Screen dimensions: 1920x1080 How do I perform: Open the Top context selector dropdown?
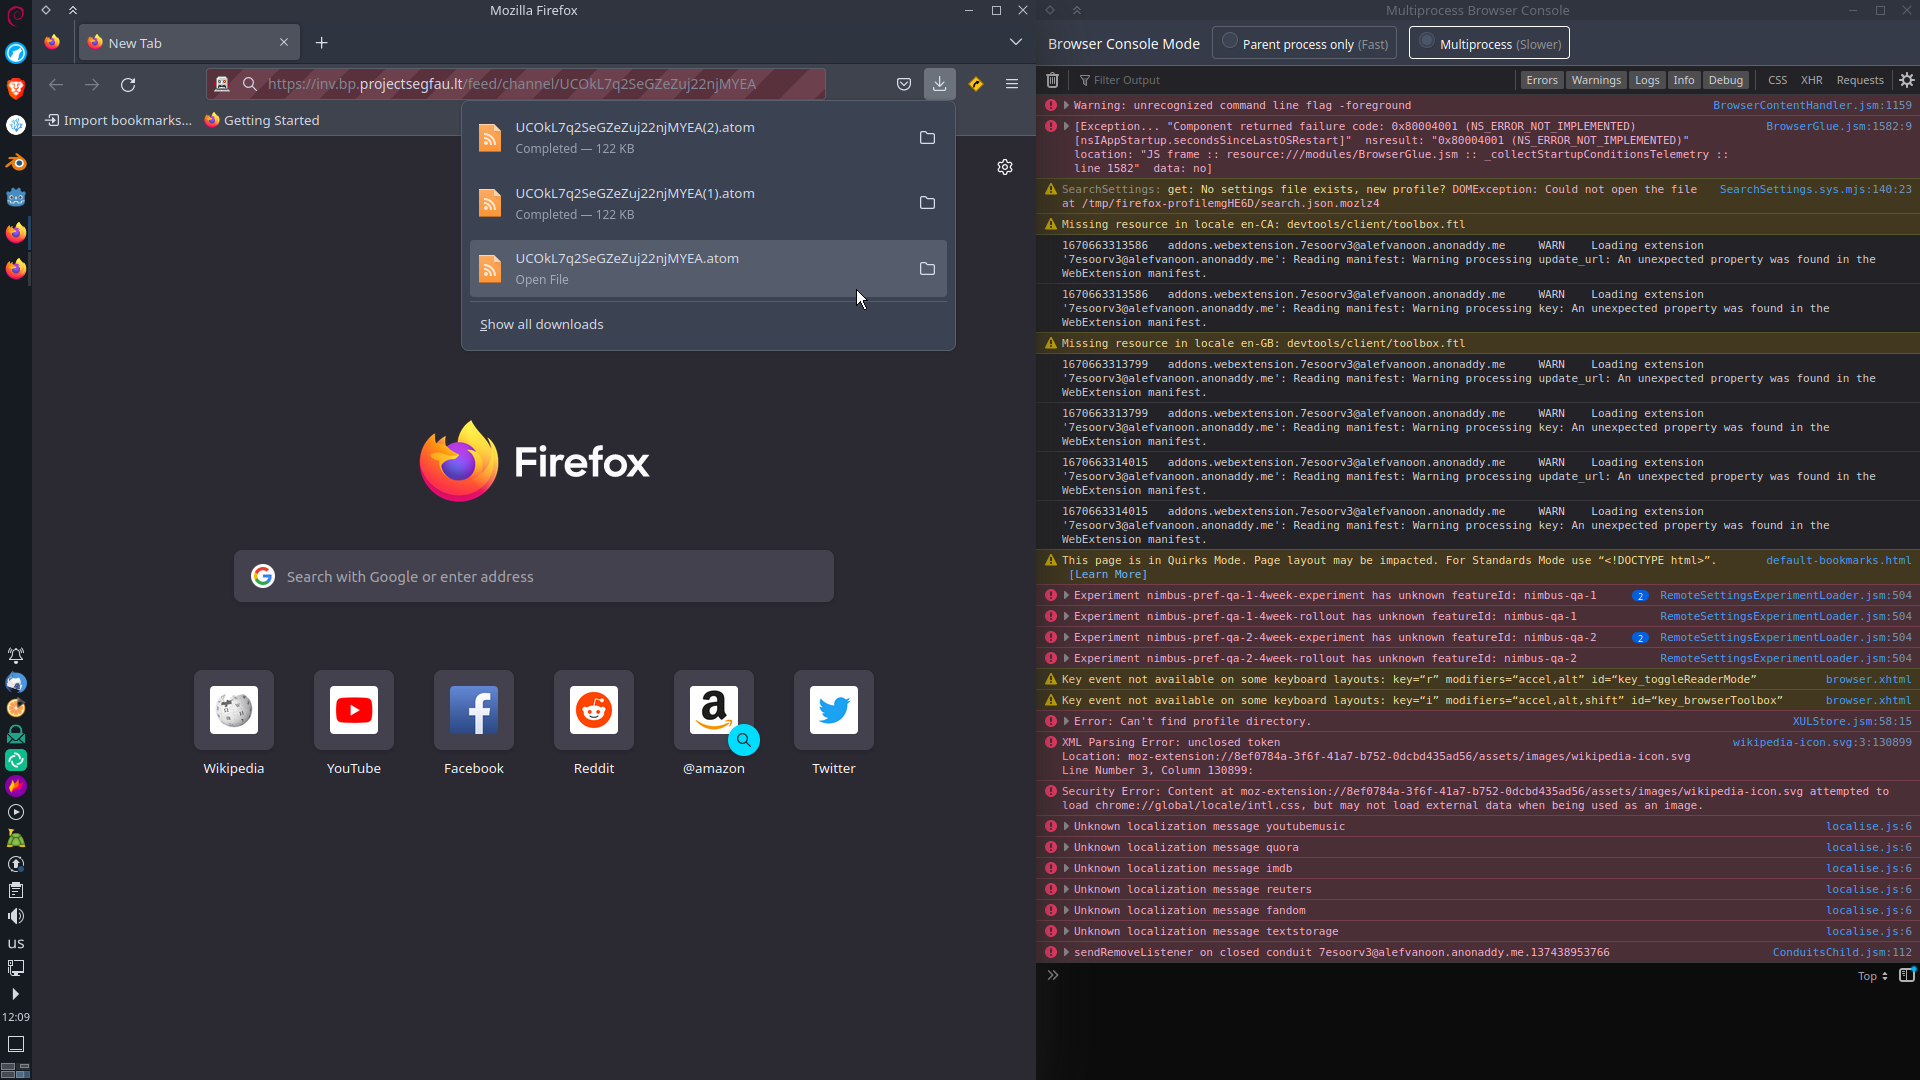coord(1872,976)
